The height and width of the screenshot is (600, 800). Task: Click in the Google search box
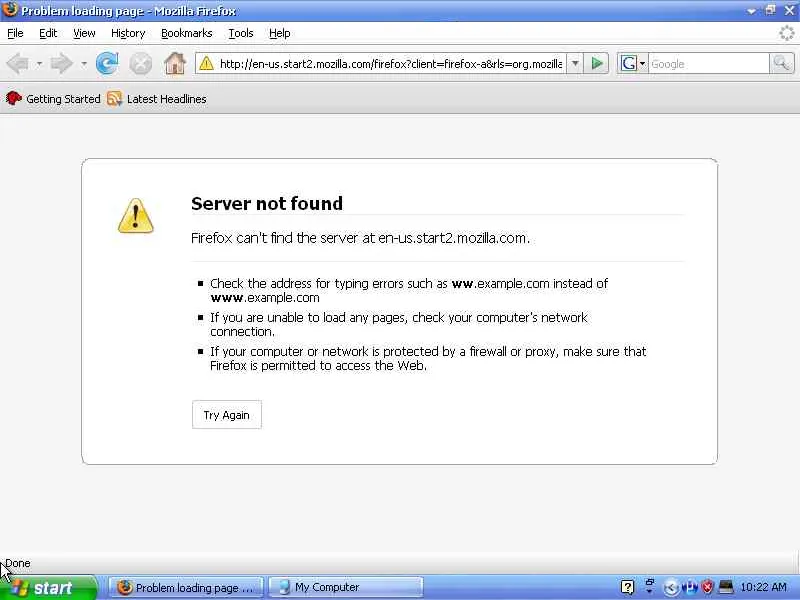(709, 64)
